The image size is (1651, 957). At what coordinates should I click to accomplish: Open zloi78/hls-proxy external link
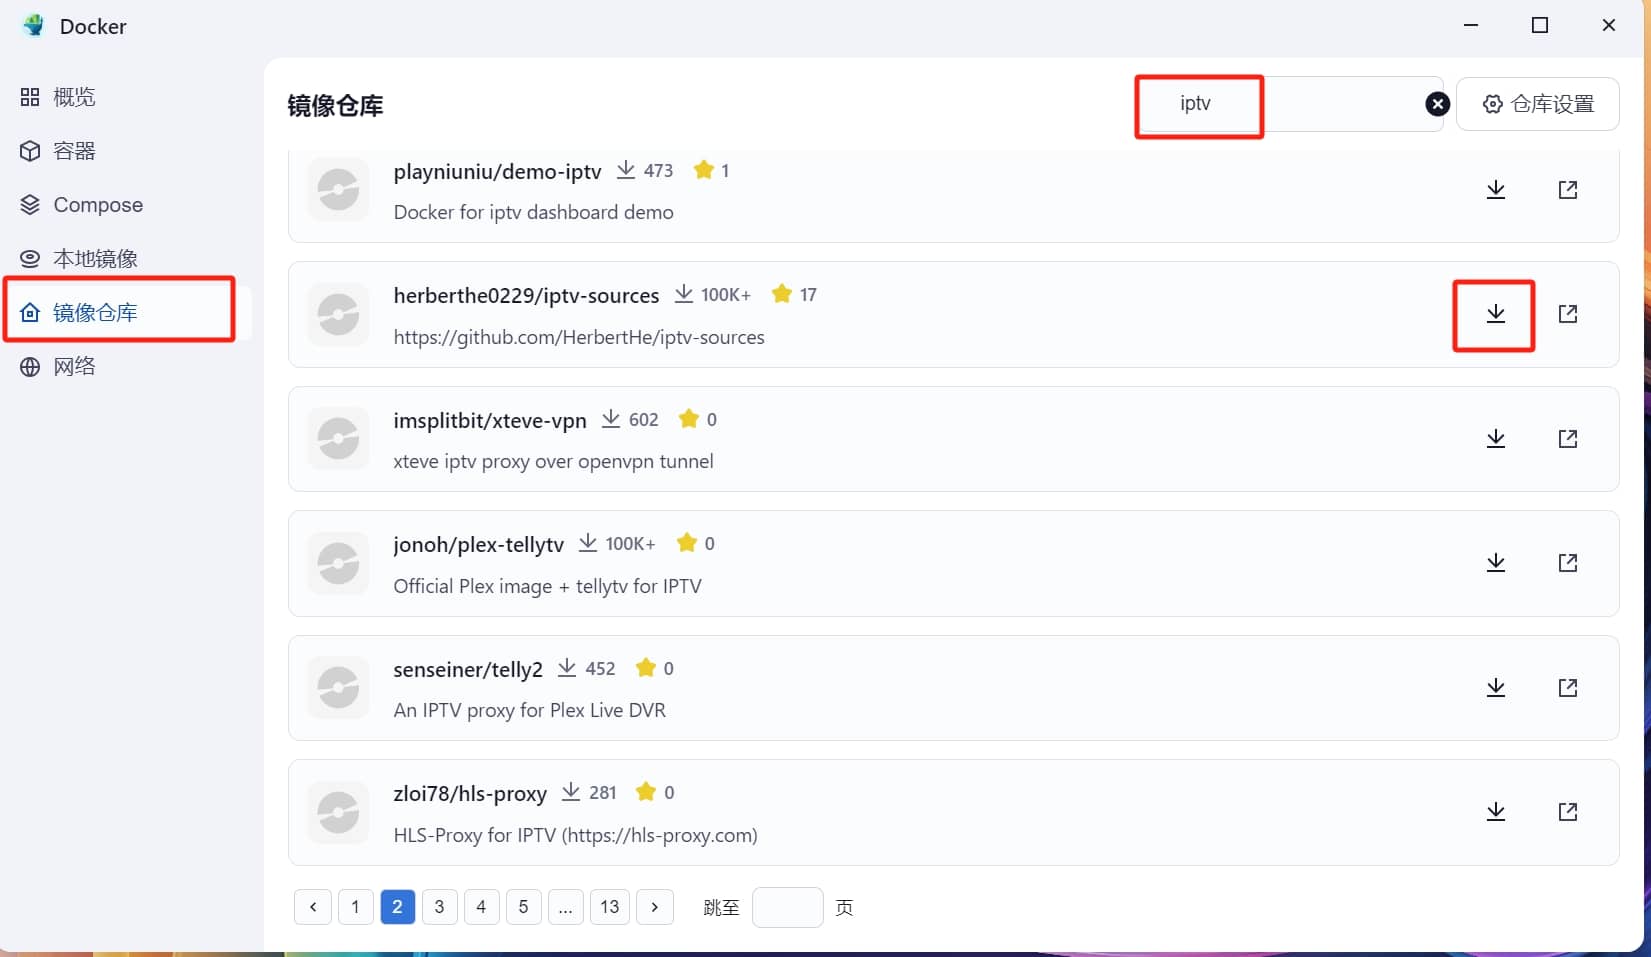[1567, 811]
